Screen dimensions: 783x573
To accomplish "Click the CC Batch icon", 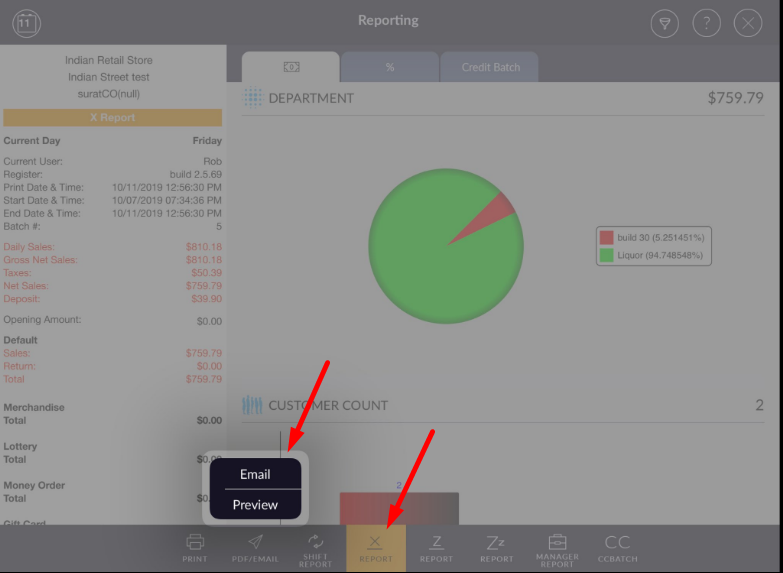I will tap(617, 547).
